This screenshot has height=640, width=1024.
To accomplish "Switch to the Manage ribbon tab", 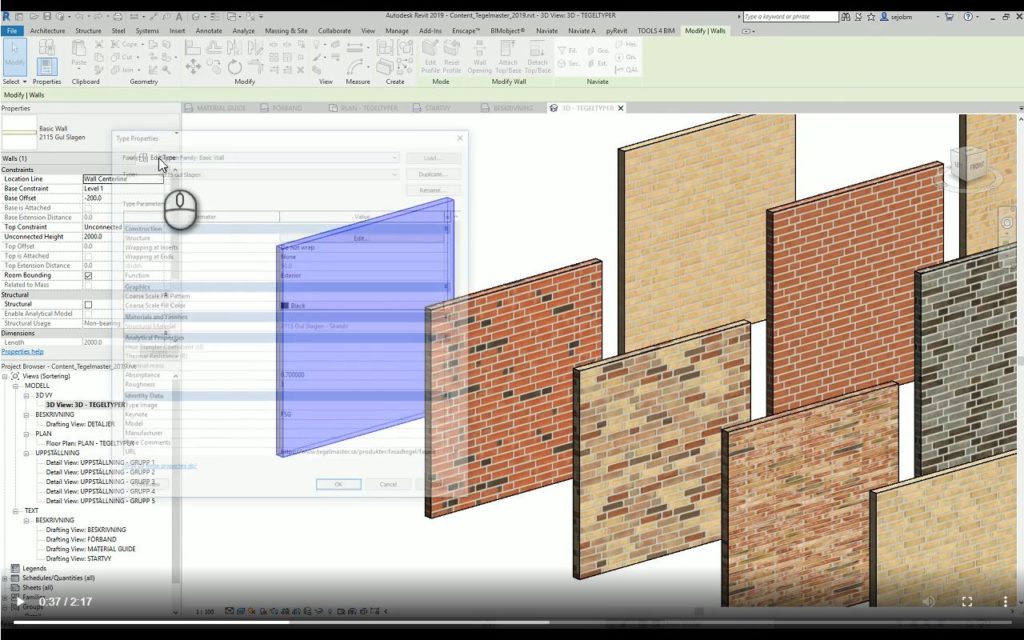I will pos(397,31).
